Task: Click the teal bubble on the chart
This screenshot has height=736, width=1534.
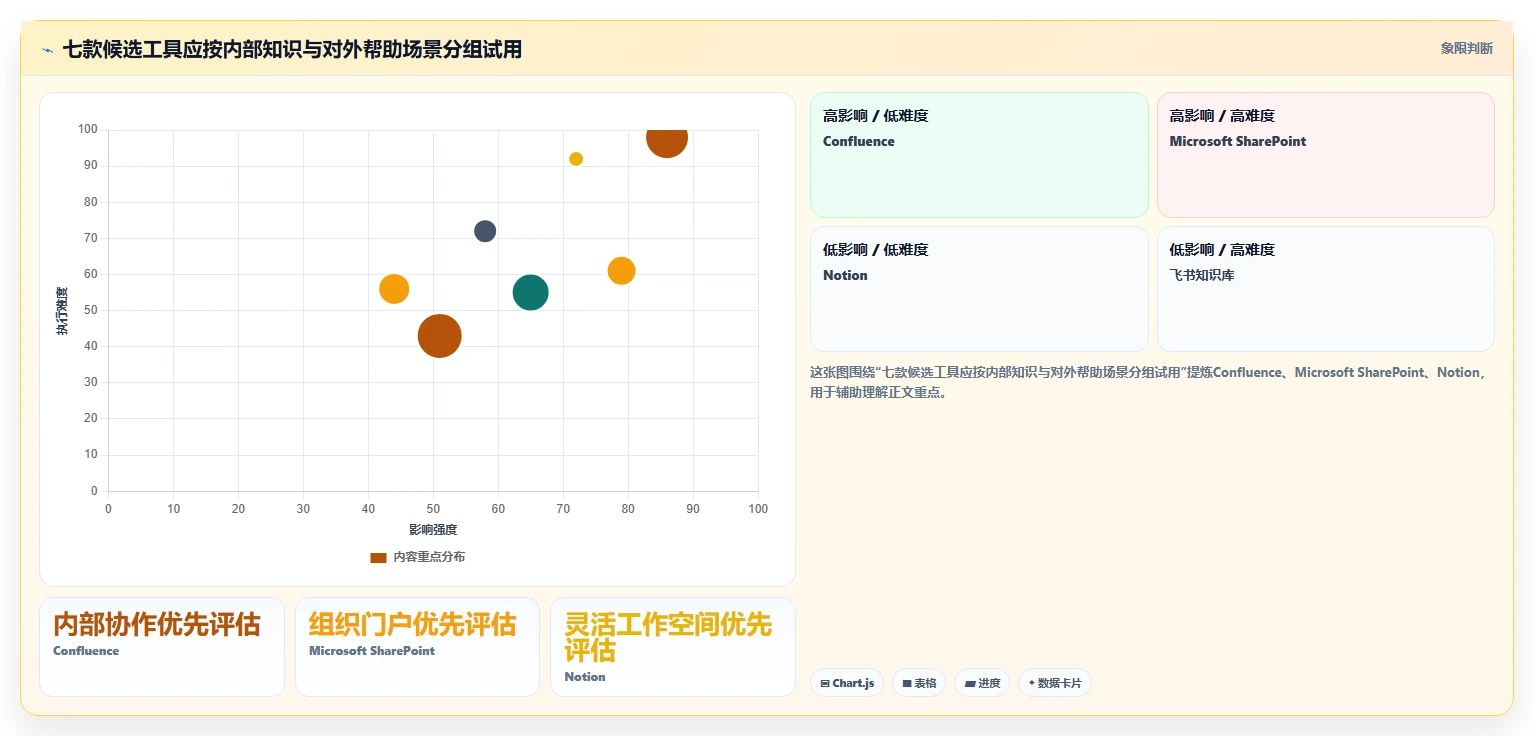Action: [x=530, y=292]
